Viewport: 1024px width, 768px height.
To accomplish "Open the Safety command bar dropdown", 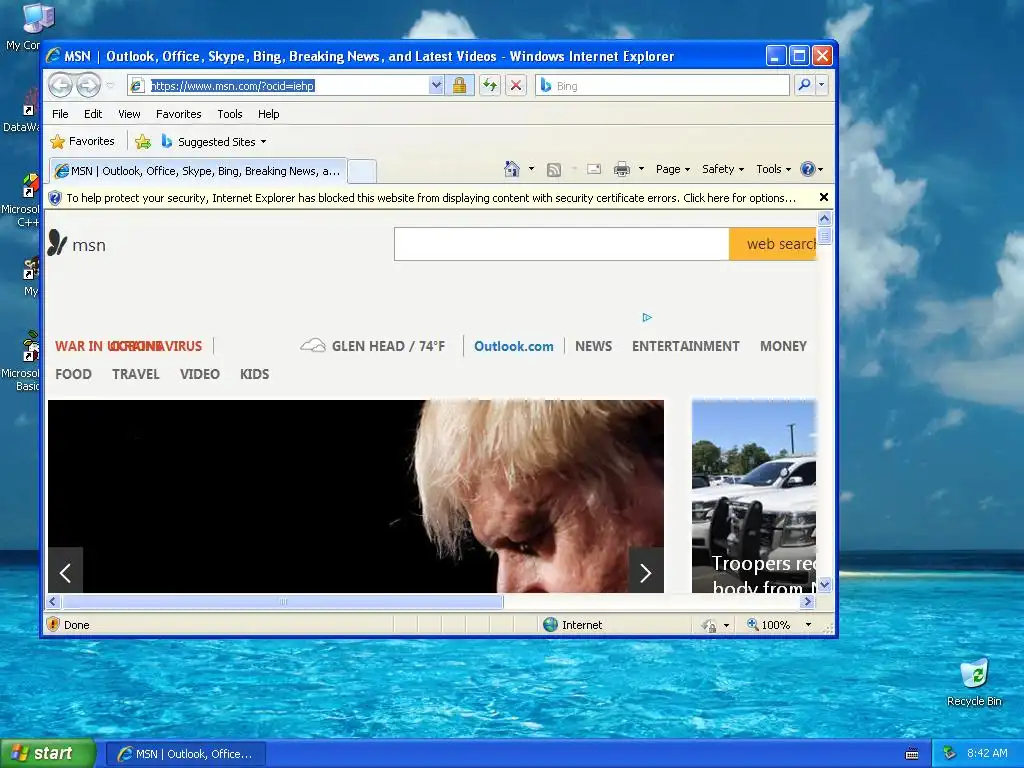I will [723, 169].
